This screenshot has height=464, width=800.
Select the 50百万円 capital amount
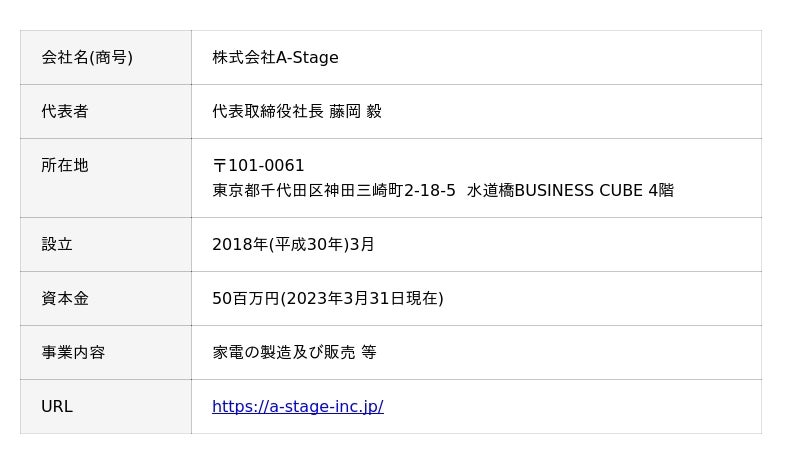[246, 298]
